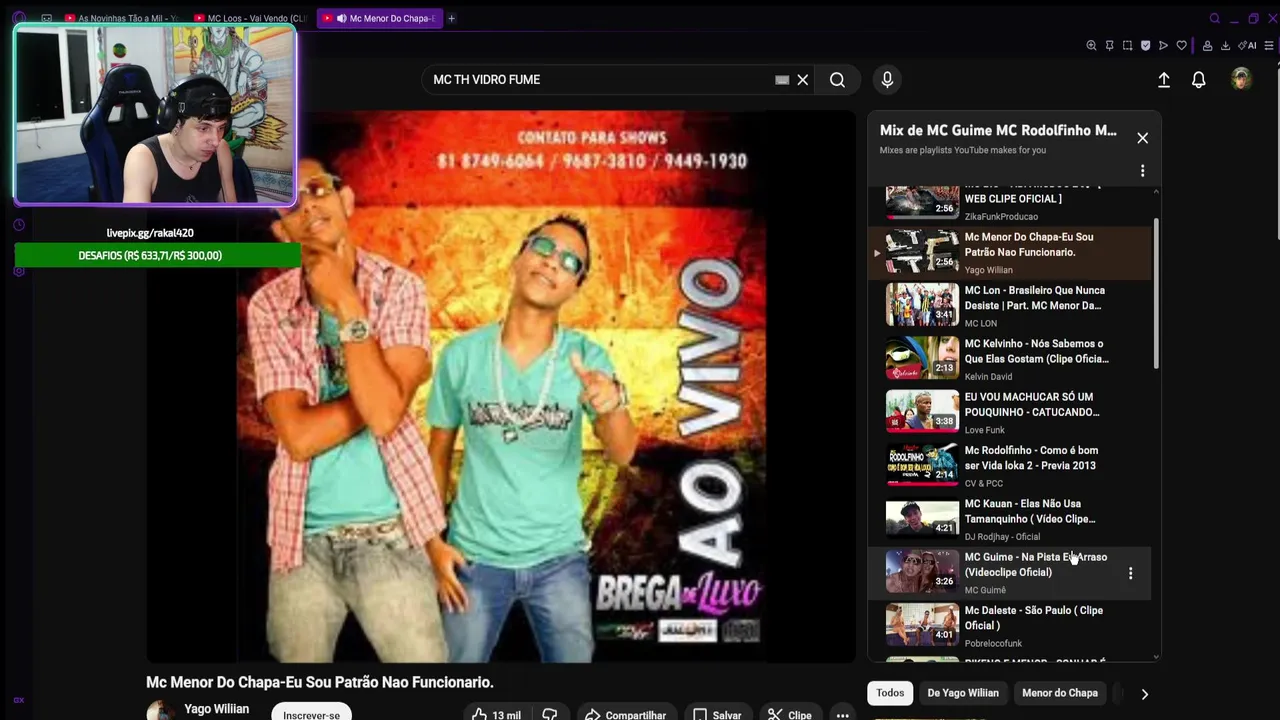Open the Opera GX main menu icon

(x=18, y=18)
